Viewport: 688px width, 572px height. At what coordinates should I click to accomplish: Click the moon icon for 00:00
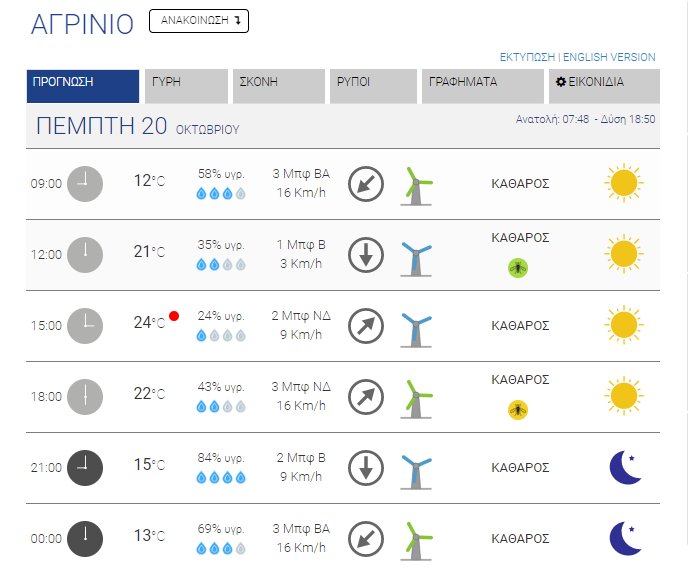(x=626, y=538)
